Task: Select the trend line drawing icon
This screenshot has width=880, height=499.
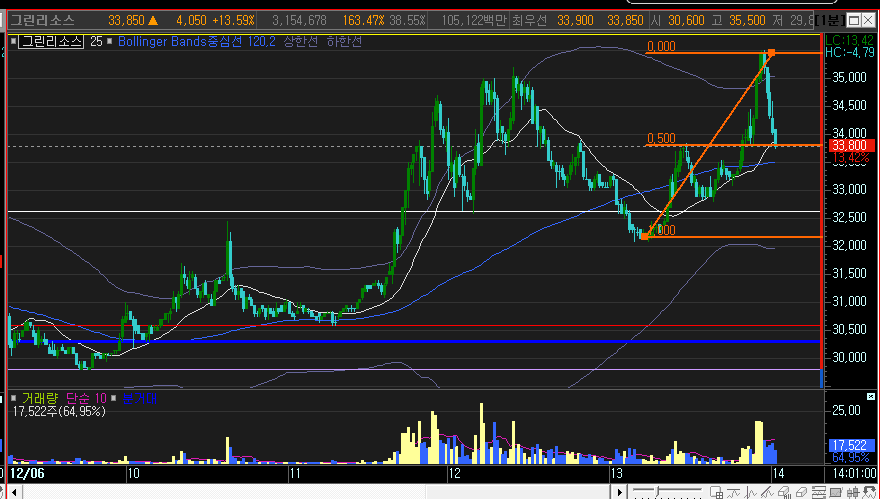Action: pyautogui.click(x=767, y=493)
